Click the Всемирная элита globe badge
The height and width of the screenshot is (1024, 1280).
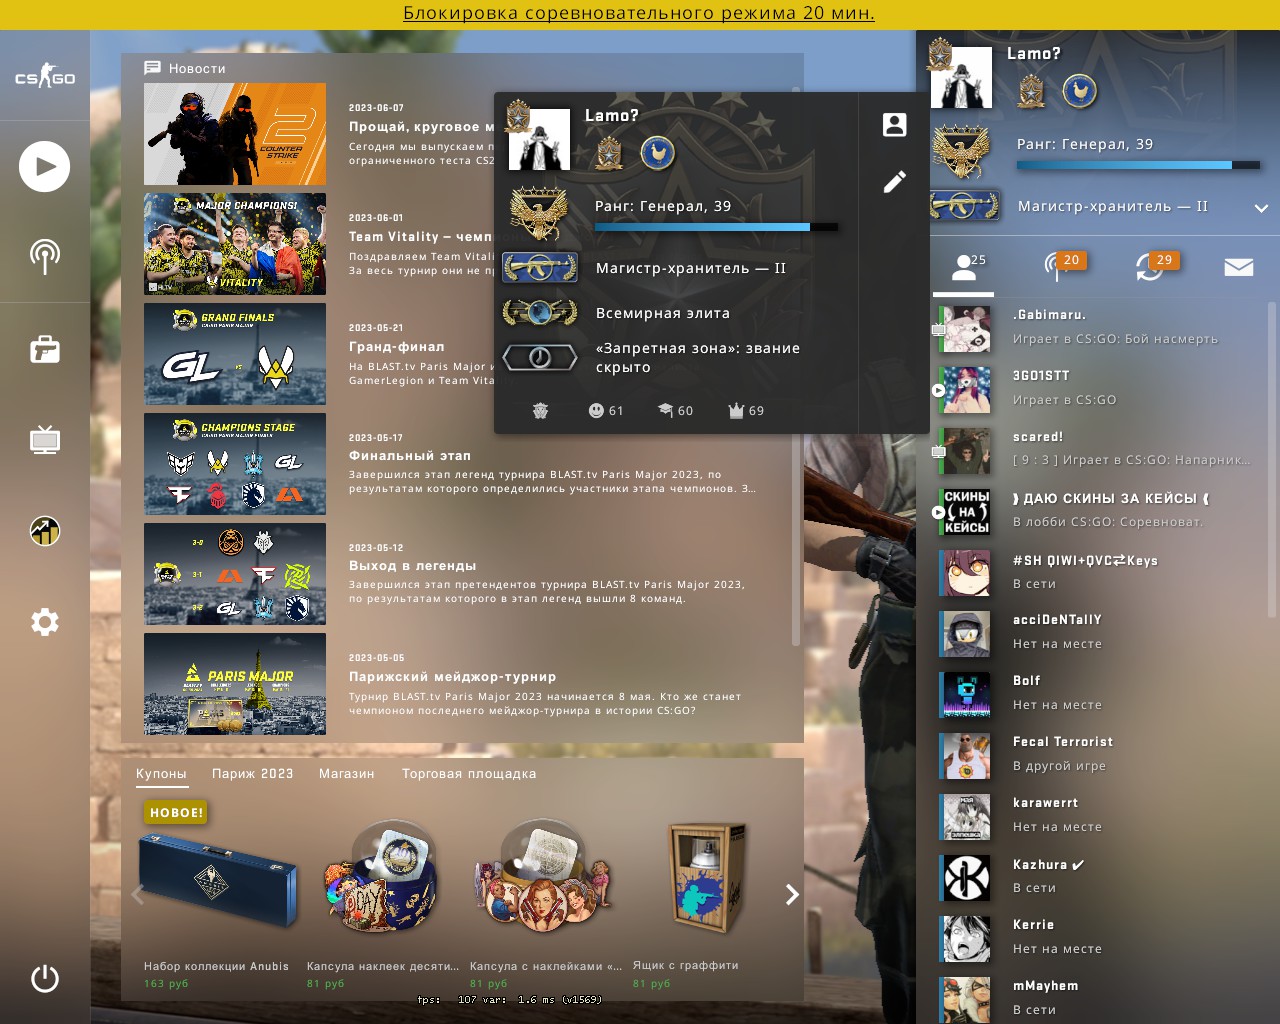[x=540, y=313]
